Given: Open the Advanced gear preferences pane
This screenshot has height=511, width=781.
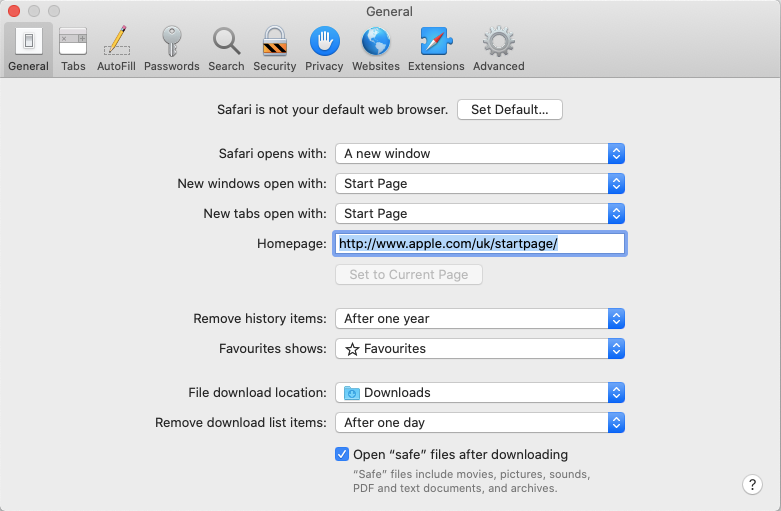Looking at the screenshot, I should pos(499,49).
